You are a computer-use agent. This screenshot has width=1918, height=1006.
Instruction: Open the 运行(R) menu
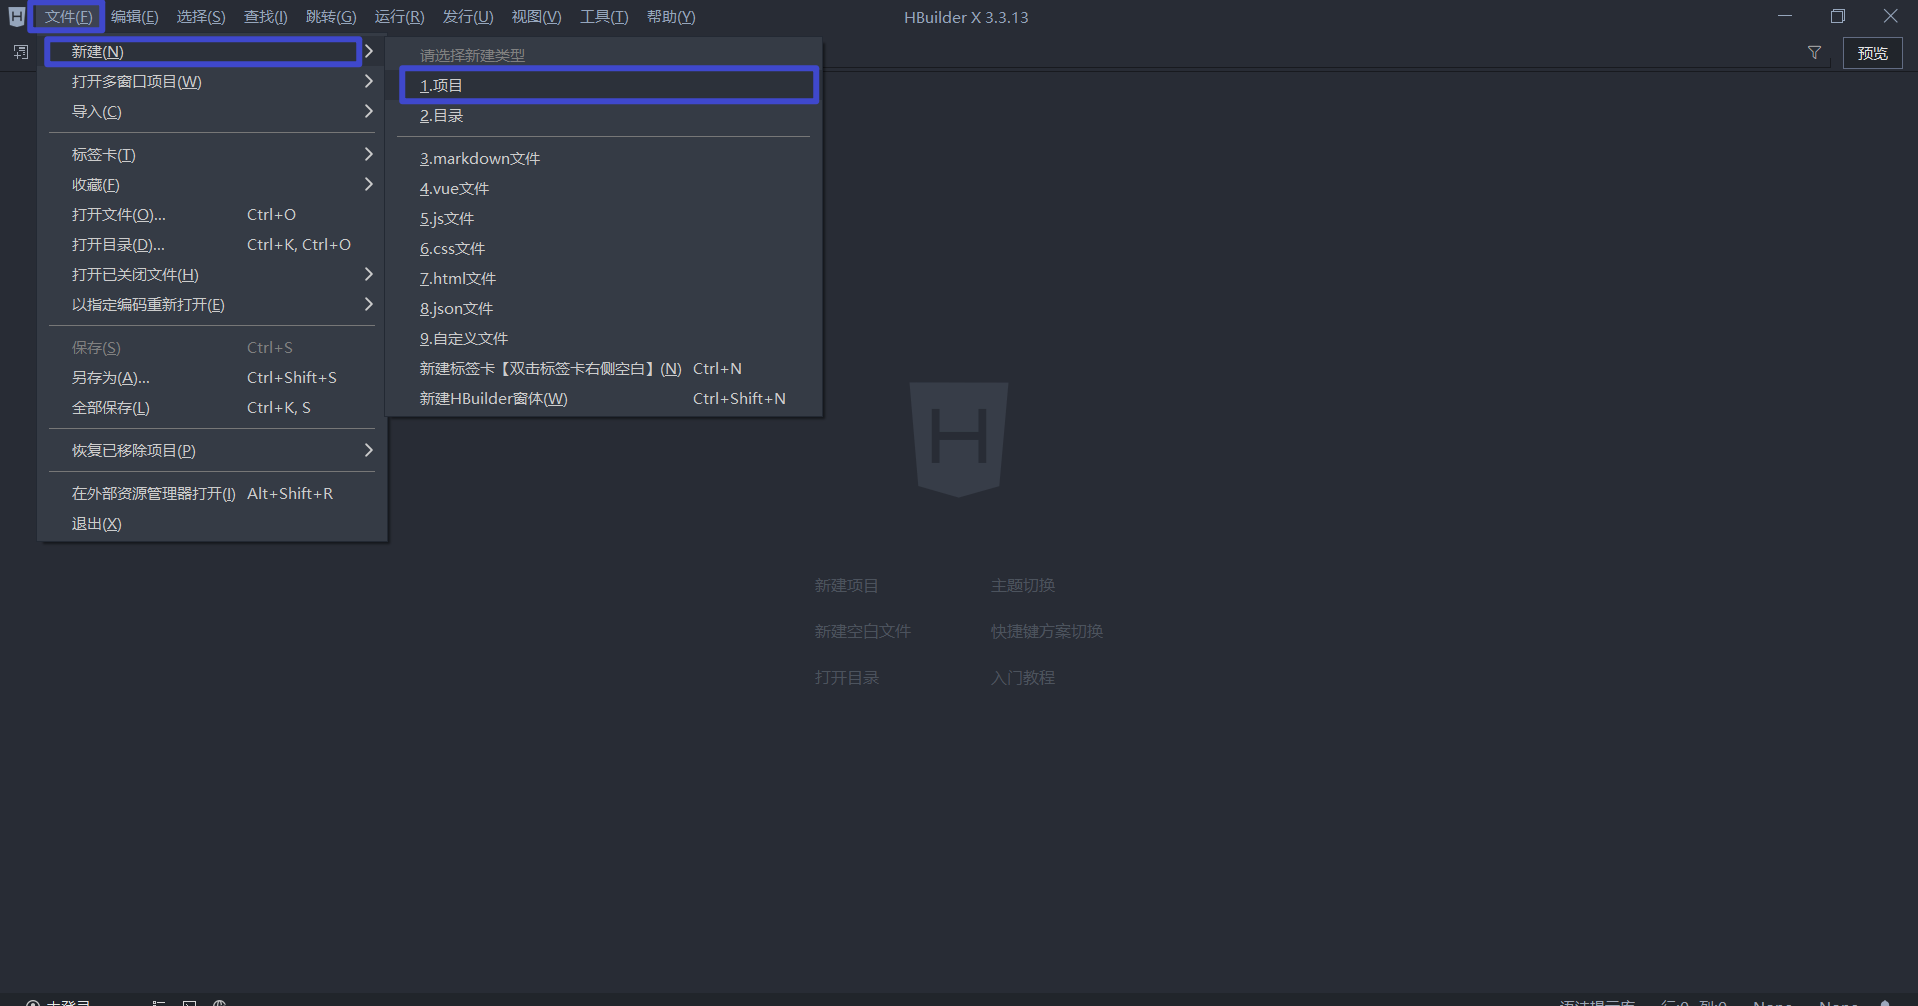399,17
